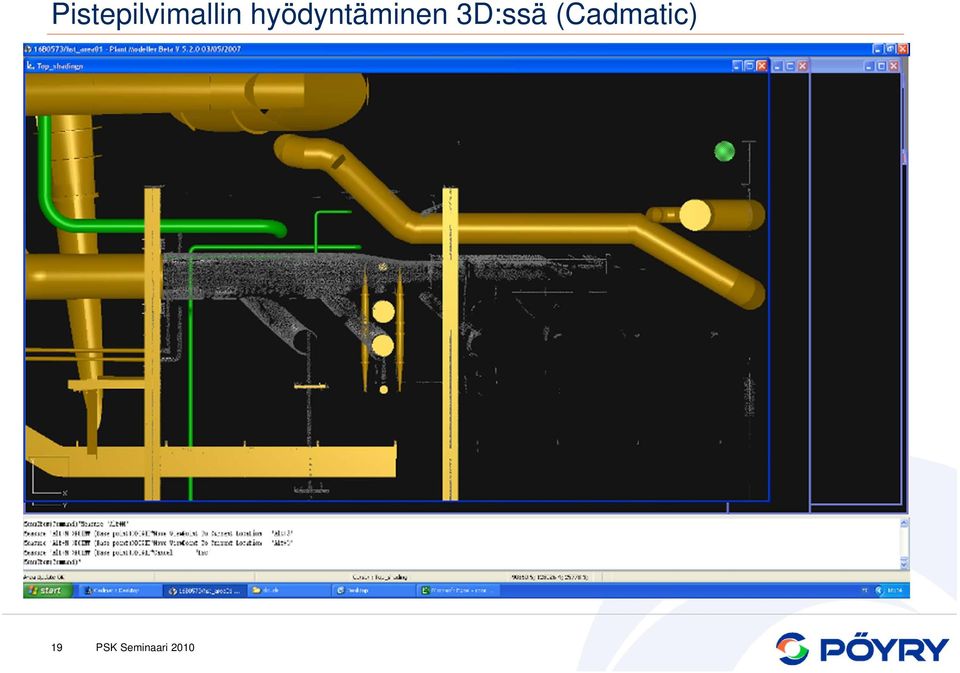Click the 'Top_shading' cursor status text
This screenshot has height=673, width=960.
pyautogui.click(x=380, y=577)
